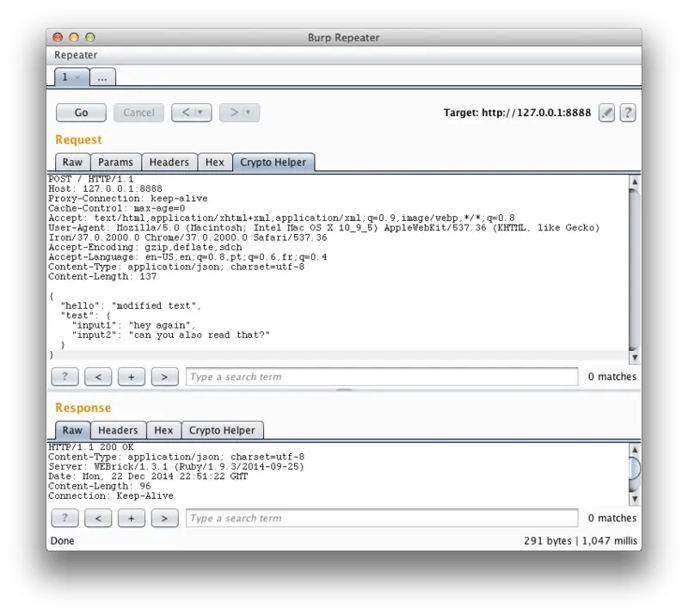Open the back history dropdown arrow
This screenshot has height=615, width=688.
point(201,113)
